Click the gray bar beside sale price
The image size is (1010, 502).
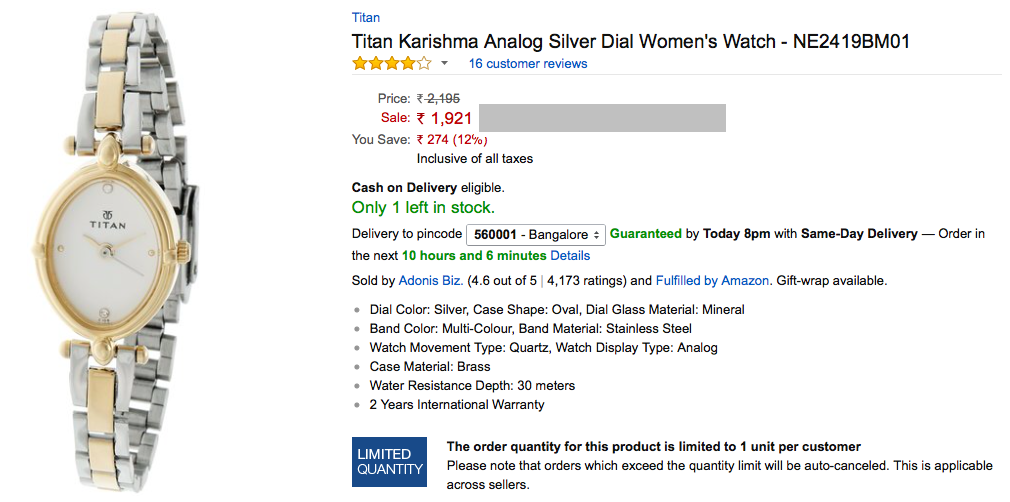602,118
